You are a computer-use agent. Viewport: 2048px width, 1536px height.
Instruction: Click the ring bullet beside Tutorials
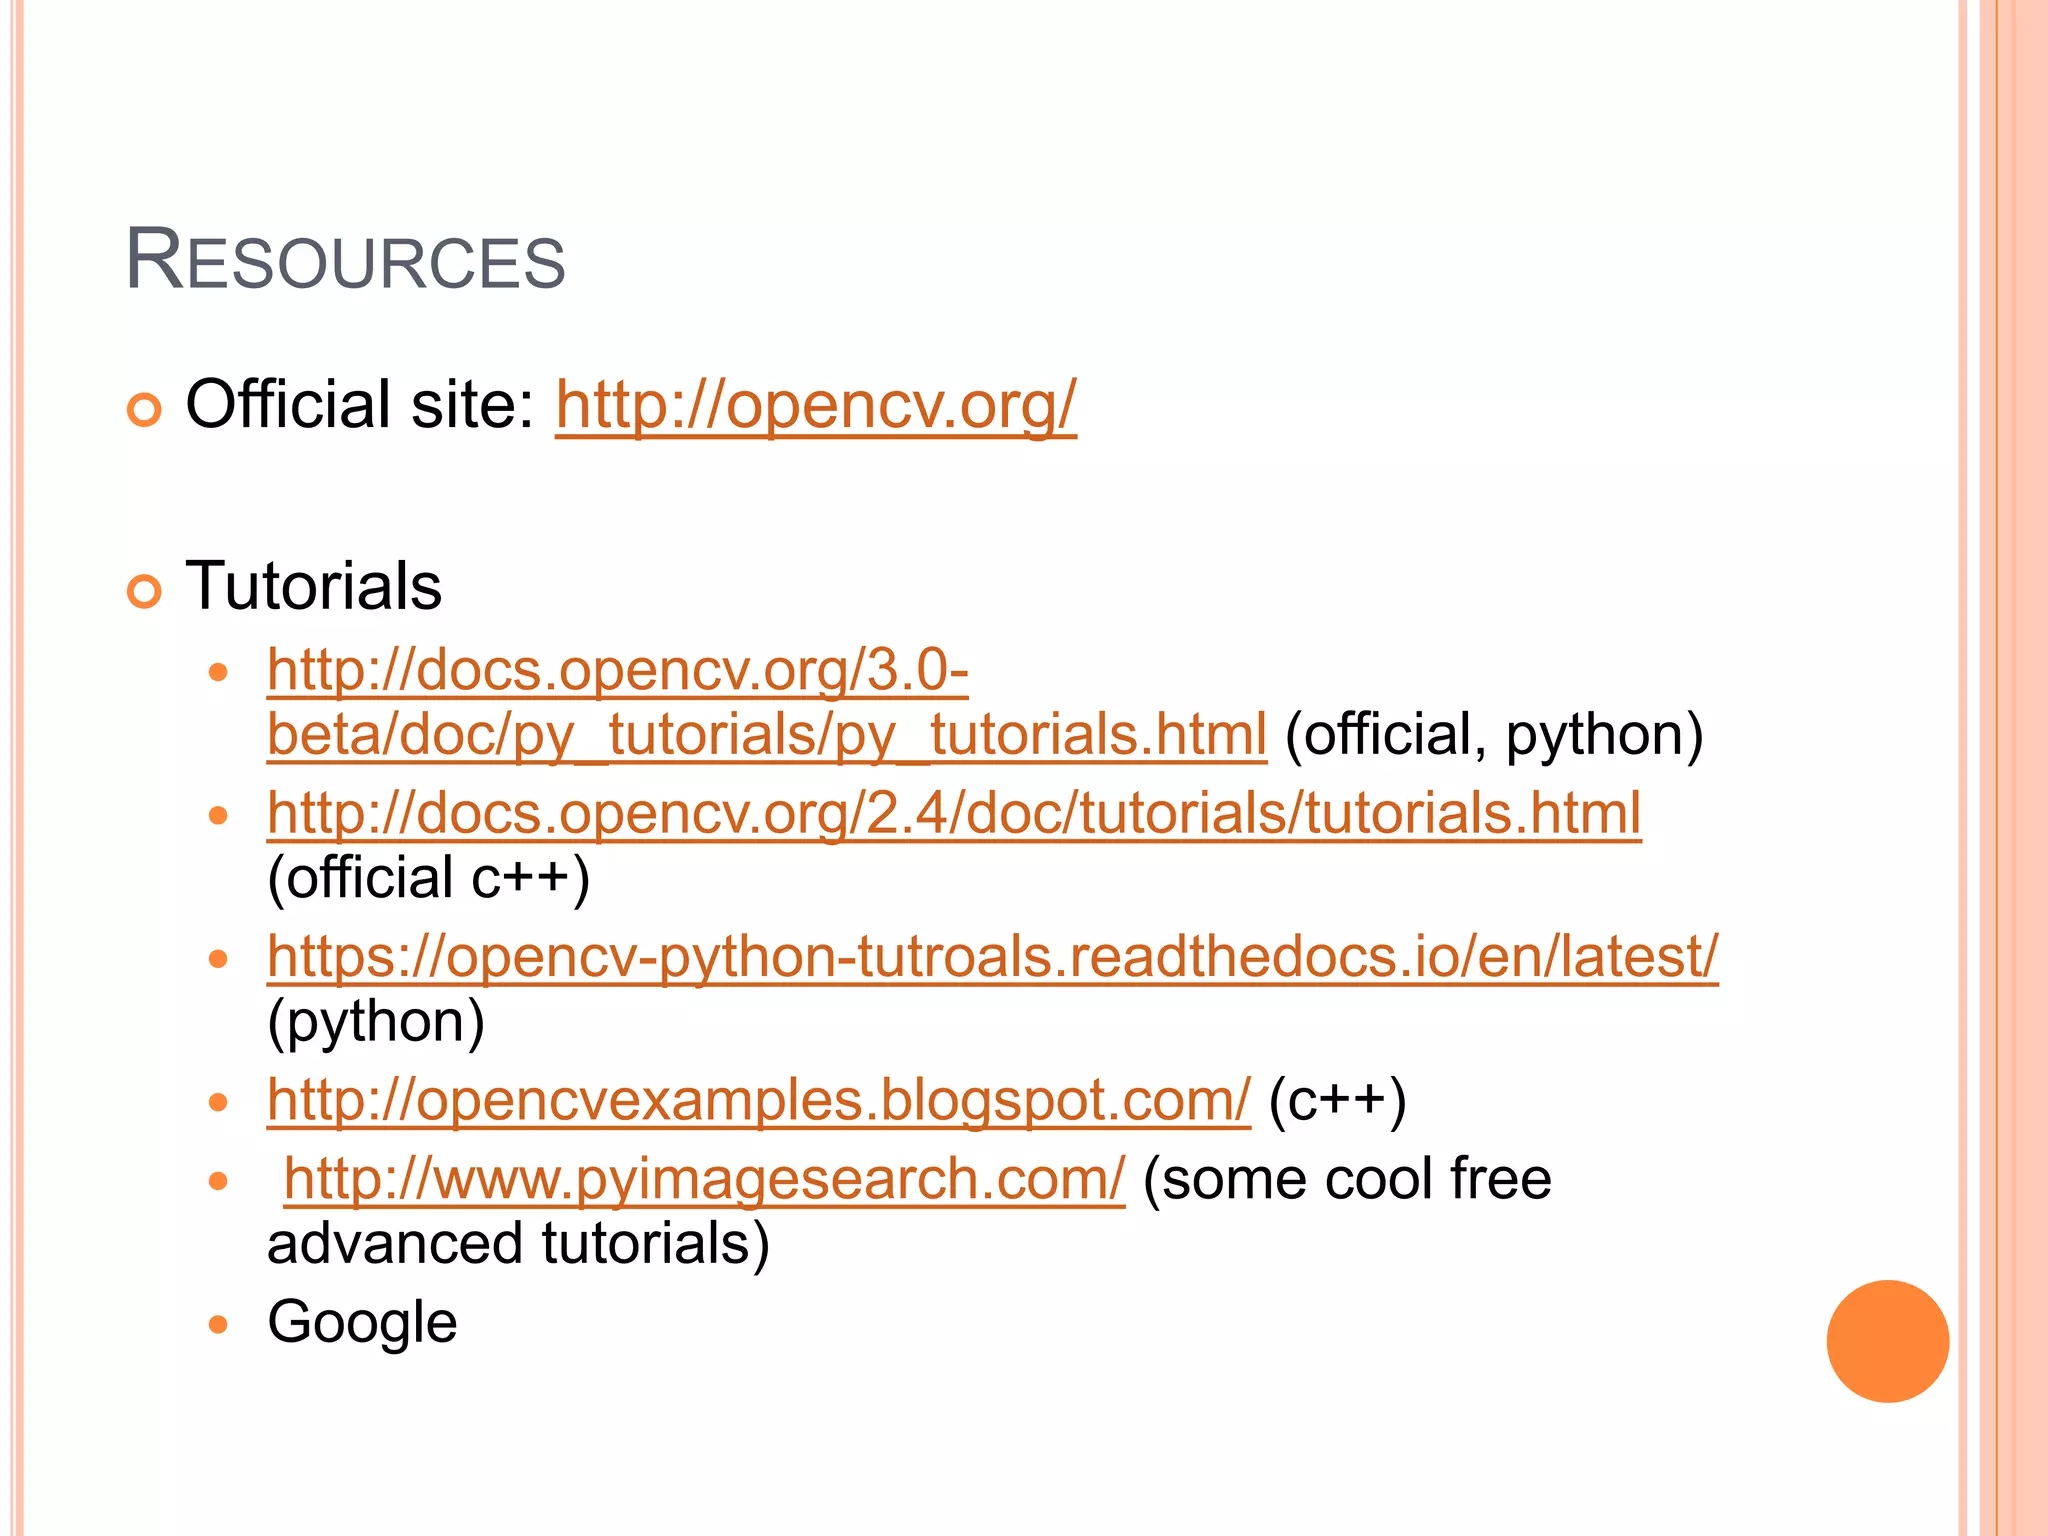[x=145, y=592]
